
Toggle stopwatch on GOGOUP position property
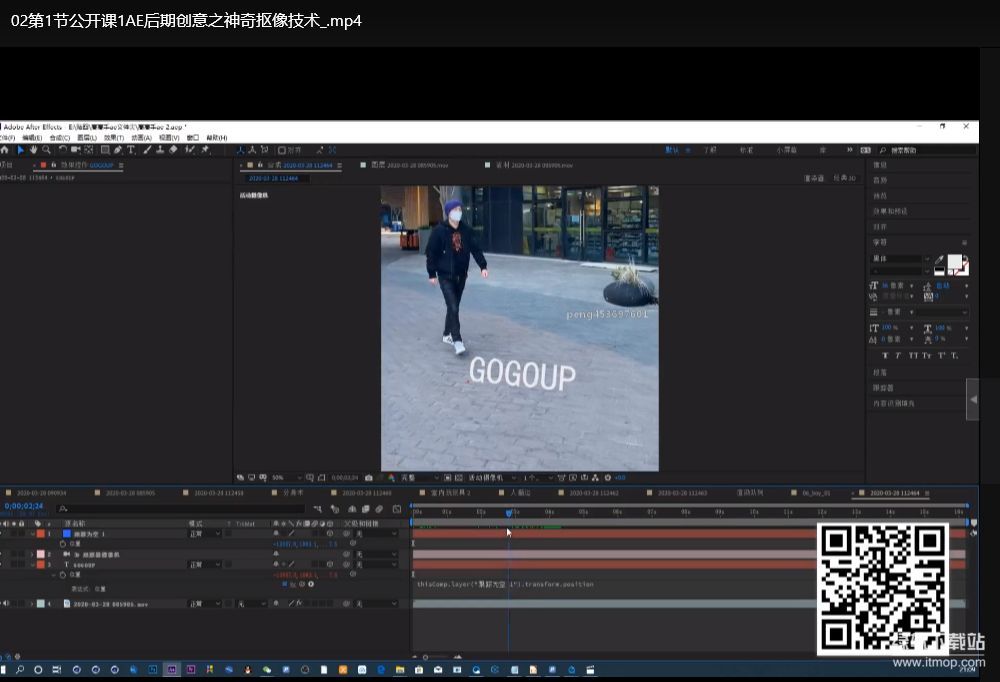point(64,575)
